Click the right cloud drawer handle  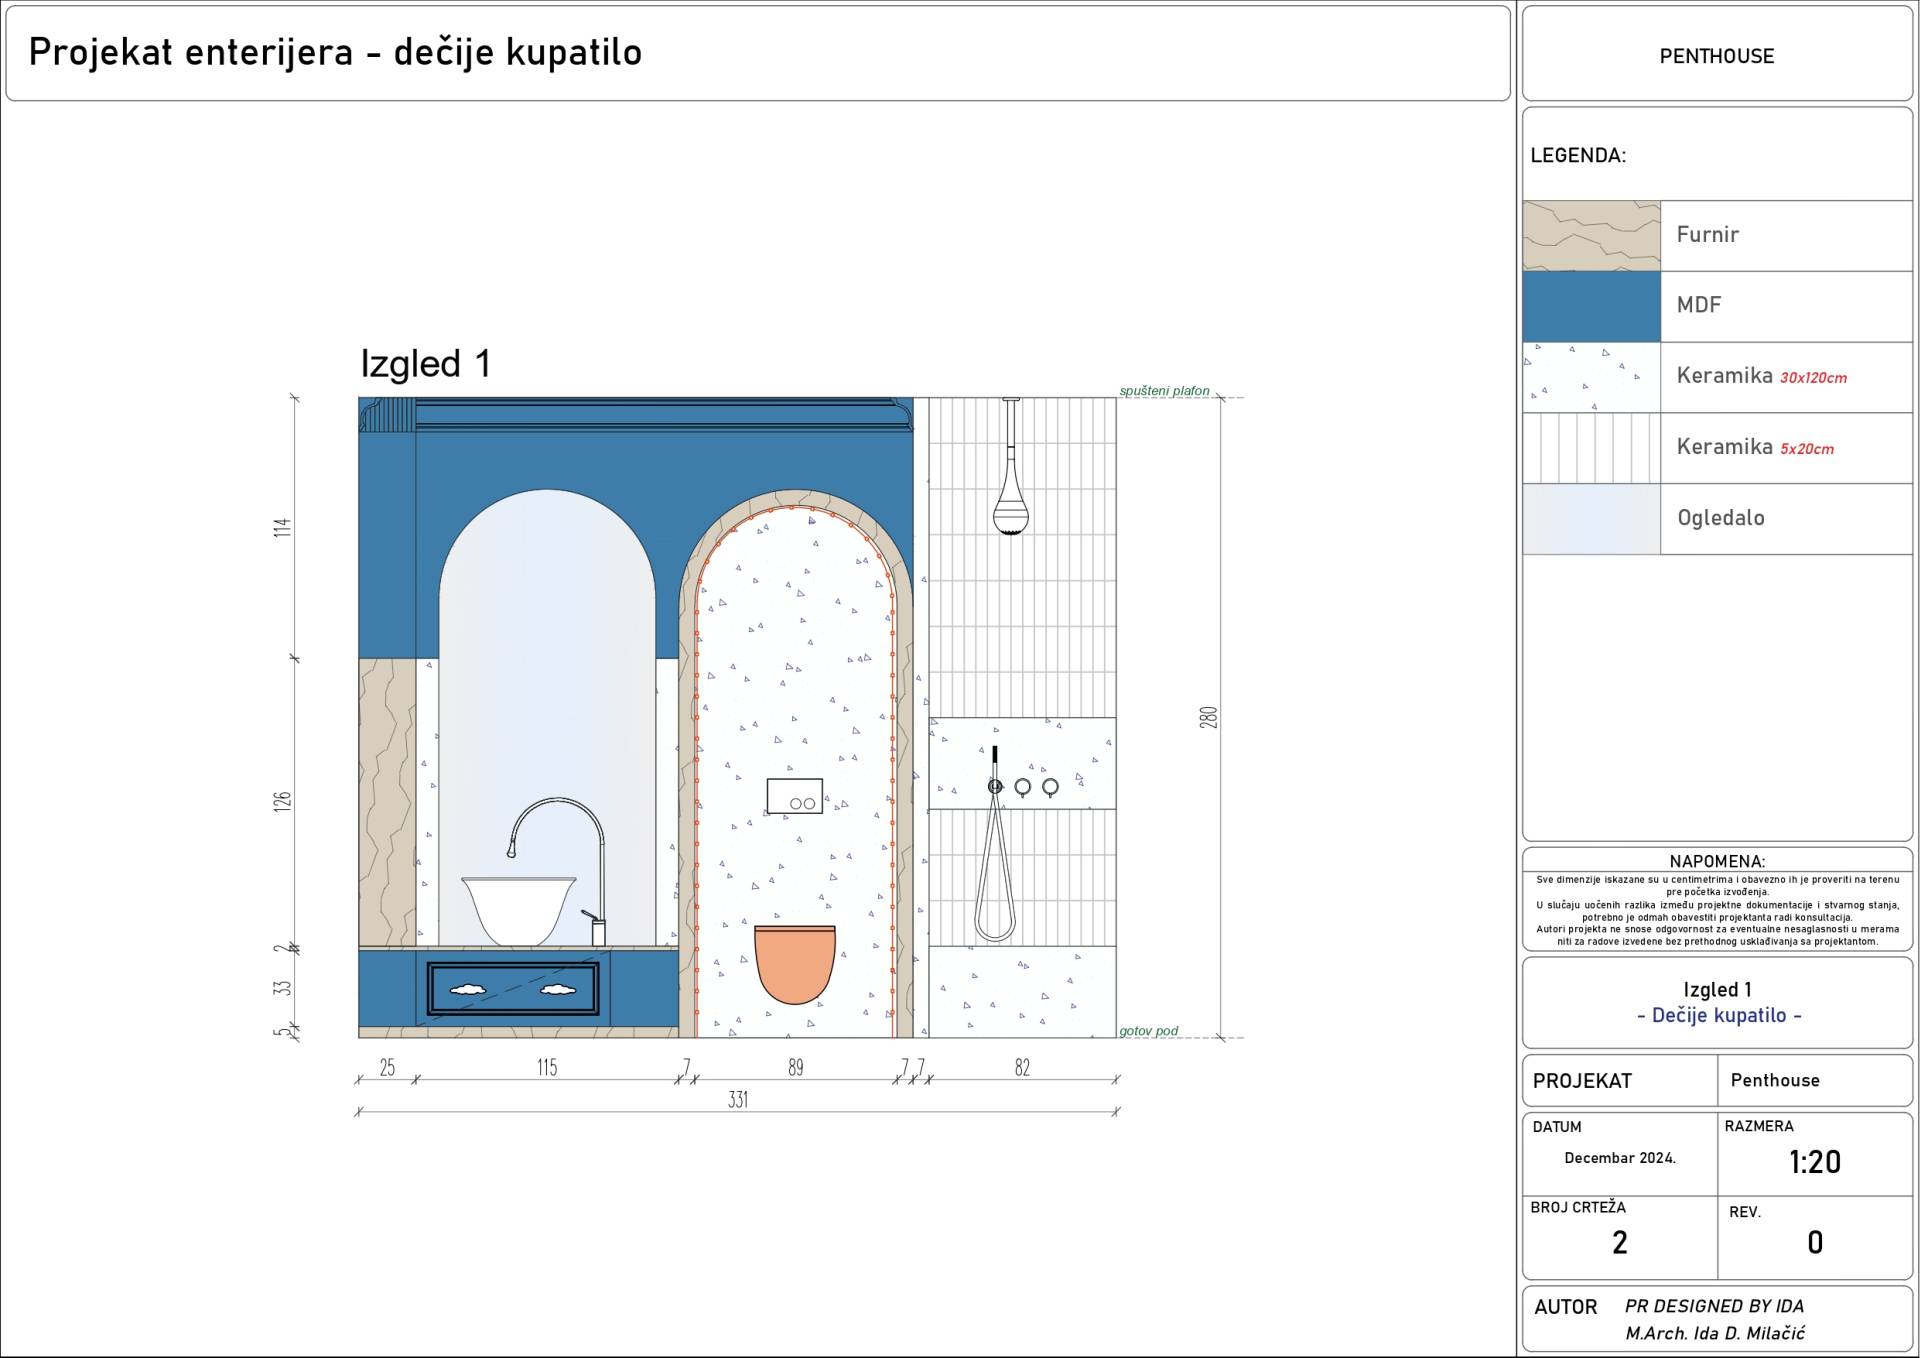tap(558, 989)
